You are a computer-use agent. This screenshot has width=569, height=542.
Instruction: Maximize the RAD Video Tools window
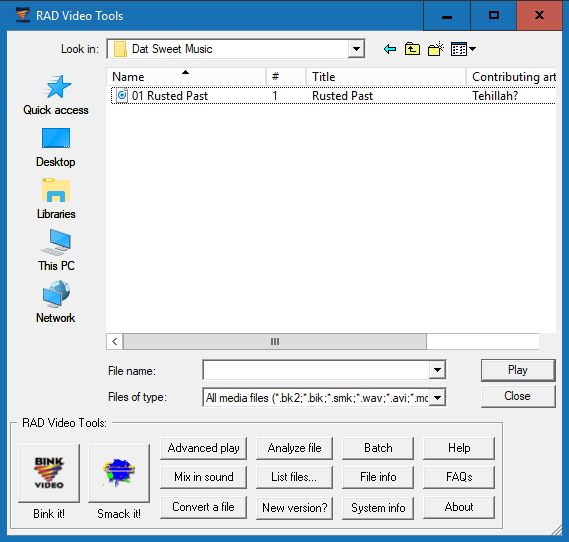pyautogui.click(x=494, y=16)
